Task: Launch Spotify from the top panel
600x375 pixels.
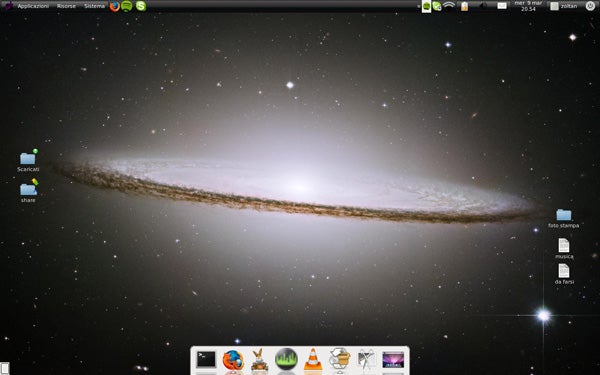Action: pyautogui.click(x=127, y=6)
